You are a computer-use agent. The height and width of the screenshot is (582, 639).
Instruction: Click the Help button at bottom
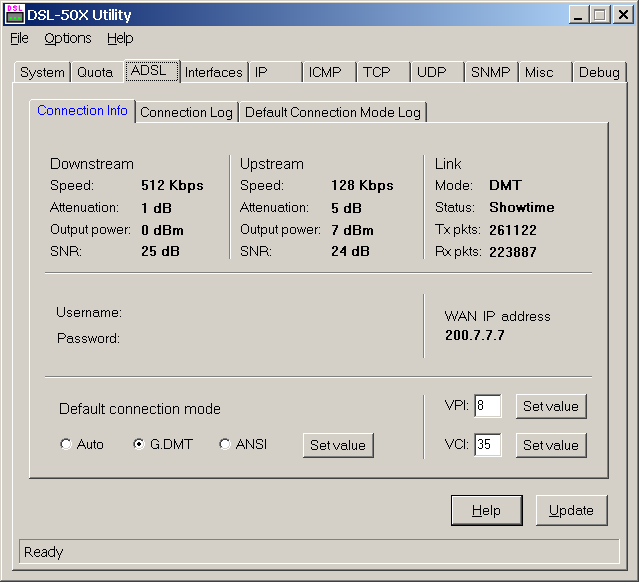coord(487,510)
